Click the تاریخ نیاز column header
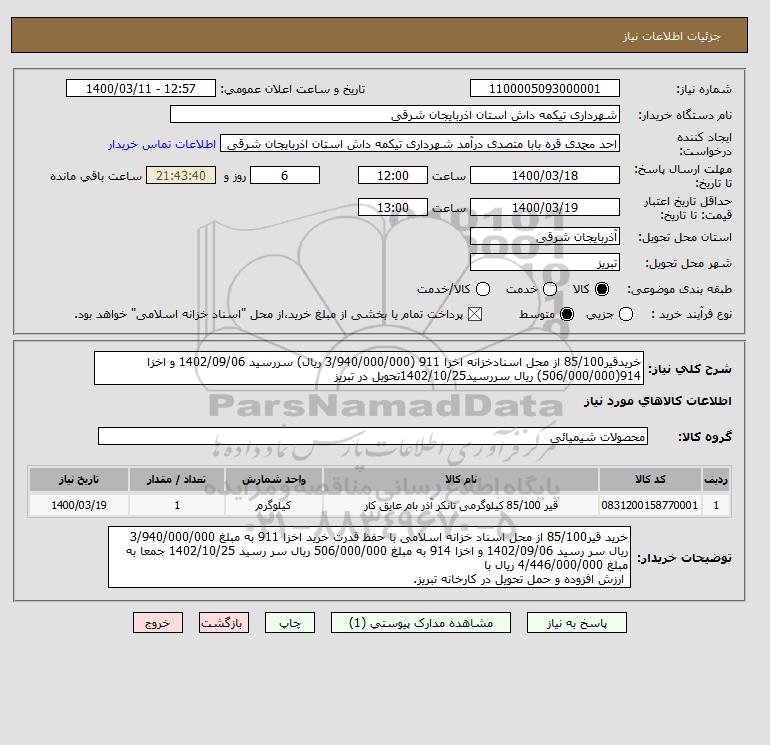This screenshot has height=745, width=770. [79, 479]
